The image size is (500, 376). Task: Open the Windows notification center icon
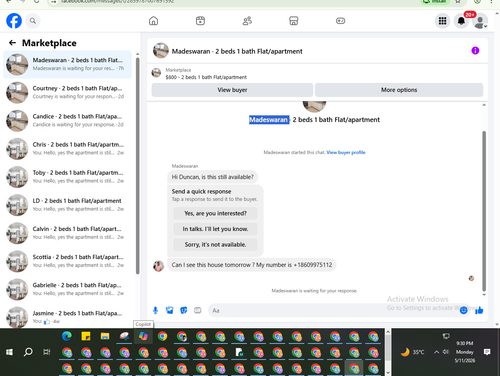point(487,352)
